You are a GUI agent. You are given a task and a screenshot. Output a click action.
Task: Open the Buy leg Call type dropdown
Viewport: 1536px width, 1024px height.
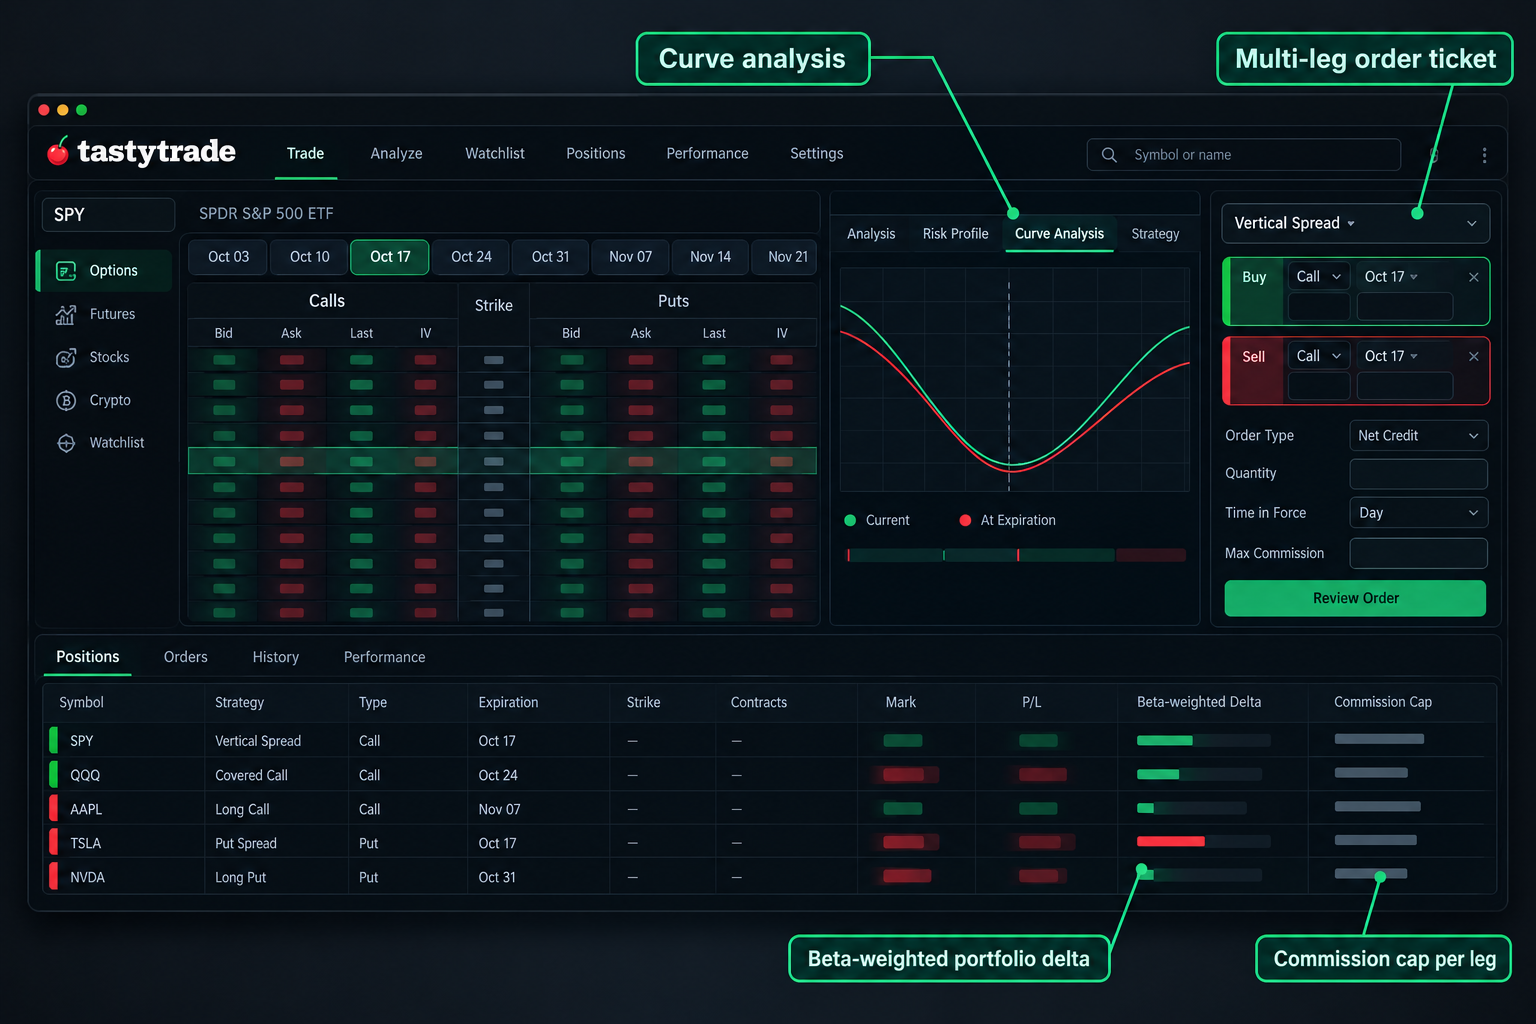pyautogui.click(x=1319, y=277)
